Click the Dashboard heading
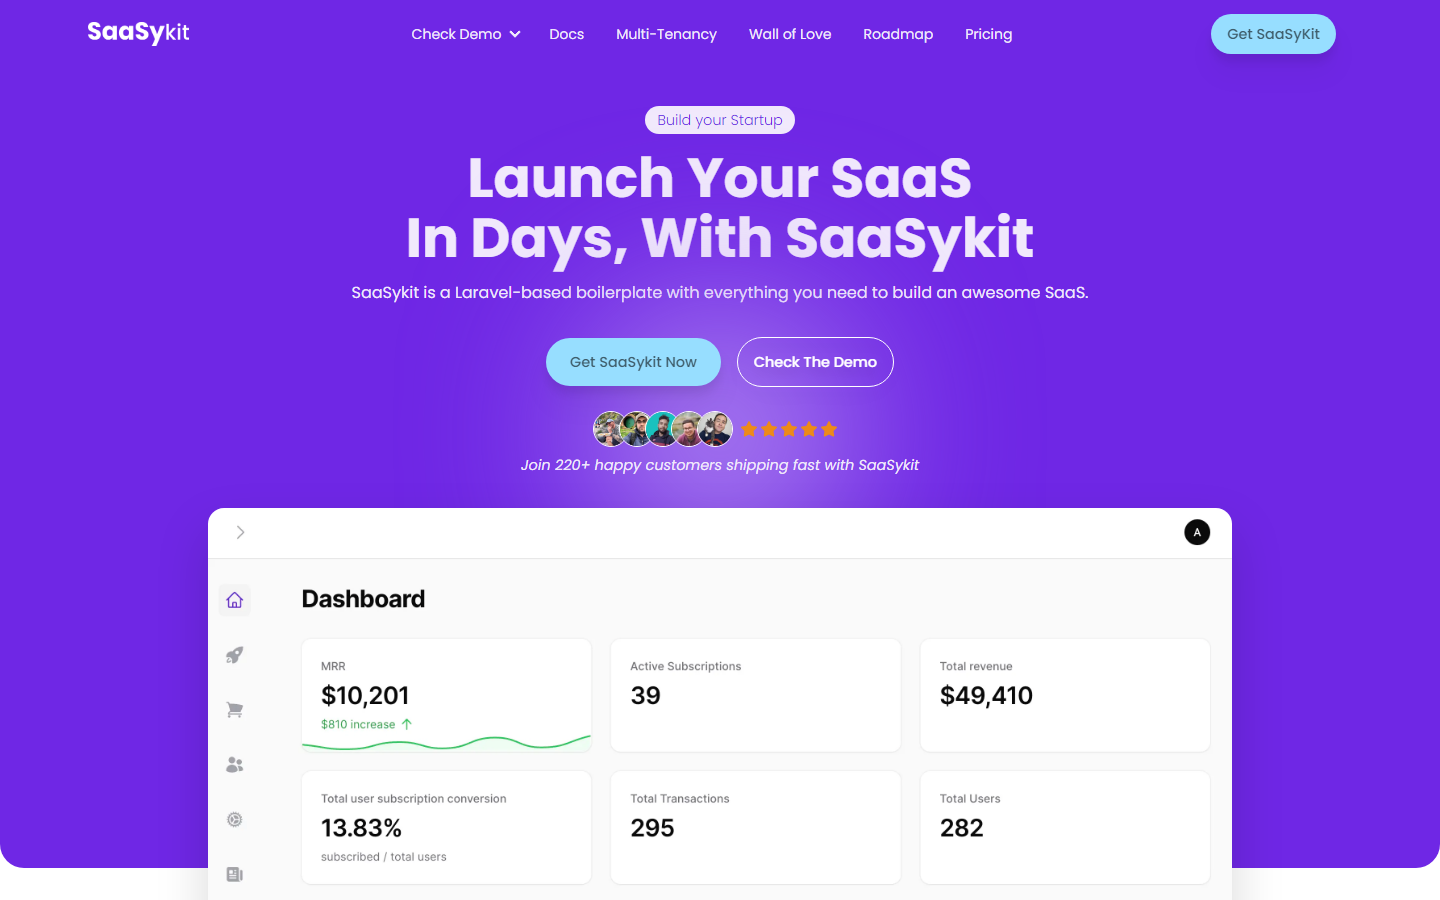 coord(364,599)
